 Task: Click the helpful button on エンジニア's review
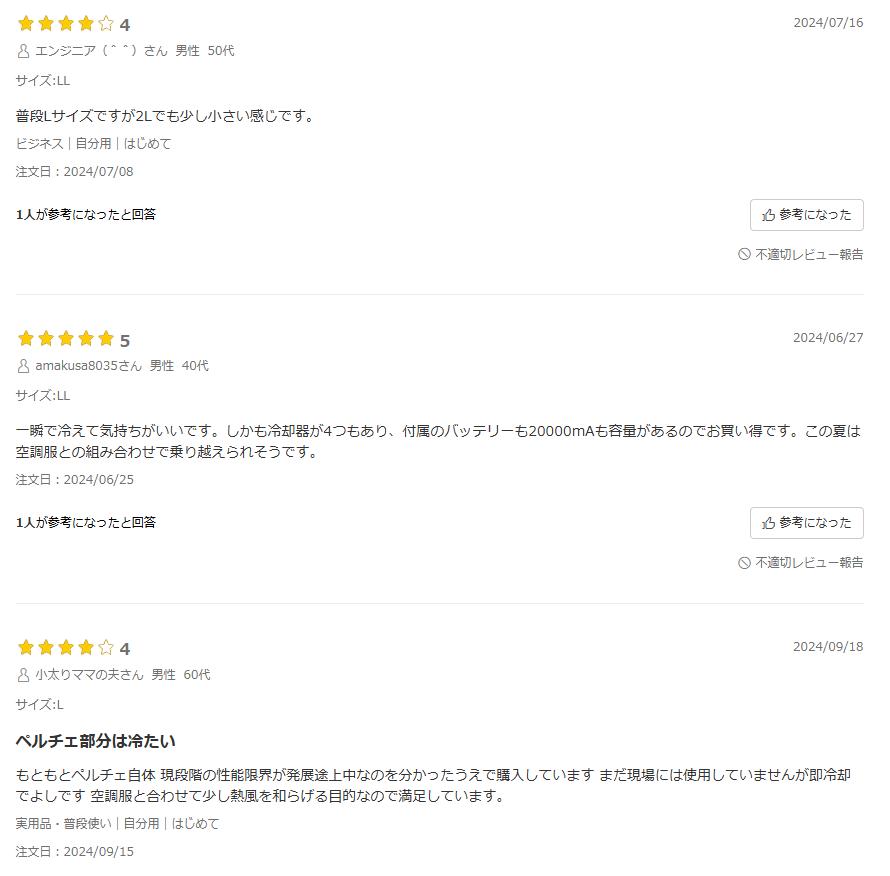806,215
